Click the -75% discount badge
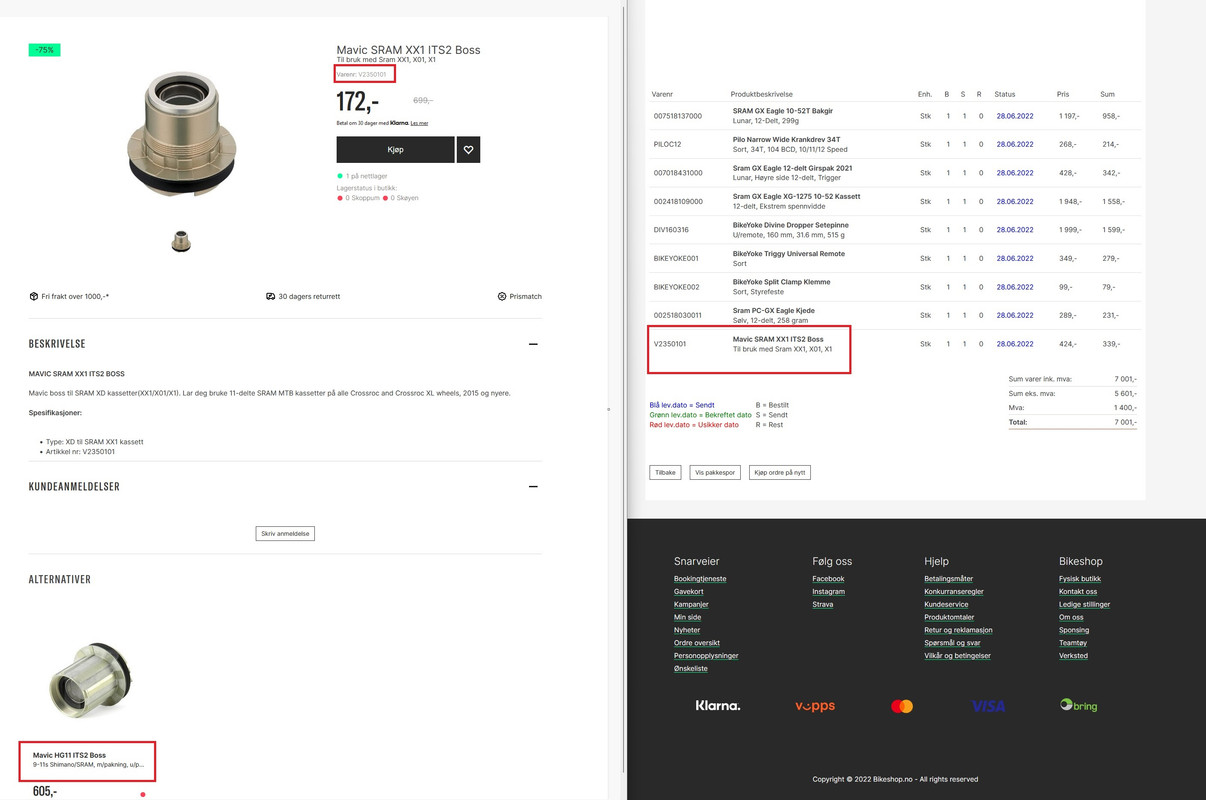Viewport: 1206px width, 800px height. coord(44,50)
